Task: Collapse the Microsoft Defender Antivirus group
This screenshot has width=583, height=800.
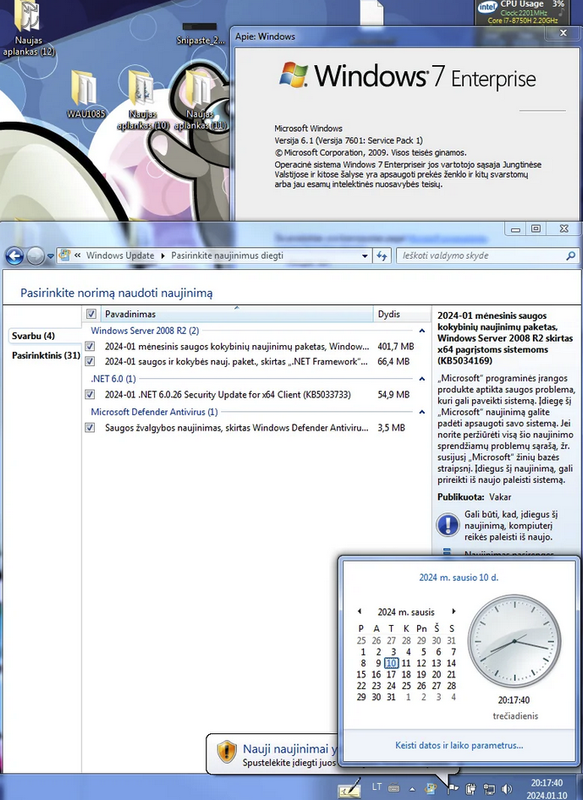Action: 422,412
